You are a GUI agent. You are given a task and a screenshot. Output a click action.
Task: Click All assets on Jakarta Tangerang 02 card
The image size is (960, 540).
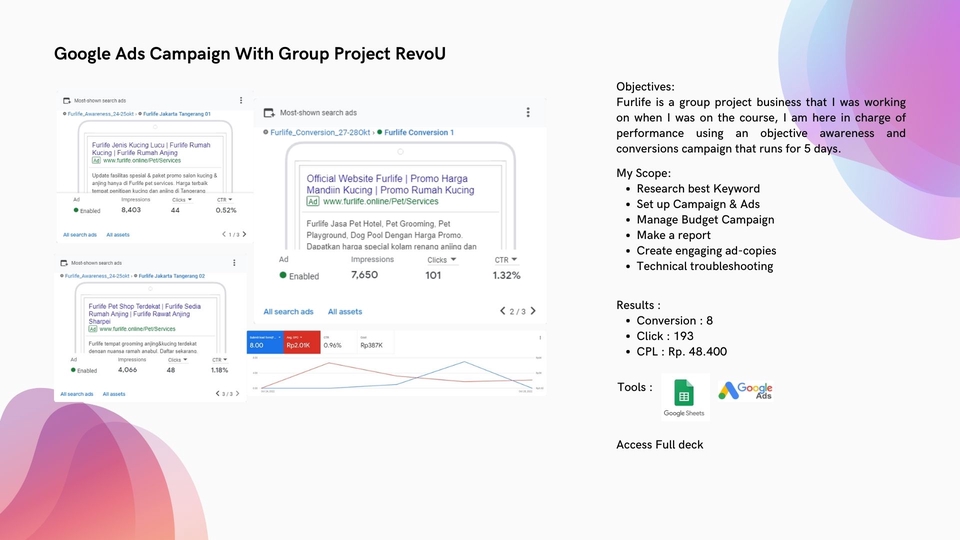[x=114, y=394]
